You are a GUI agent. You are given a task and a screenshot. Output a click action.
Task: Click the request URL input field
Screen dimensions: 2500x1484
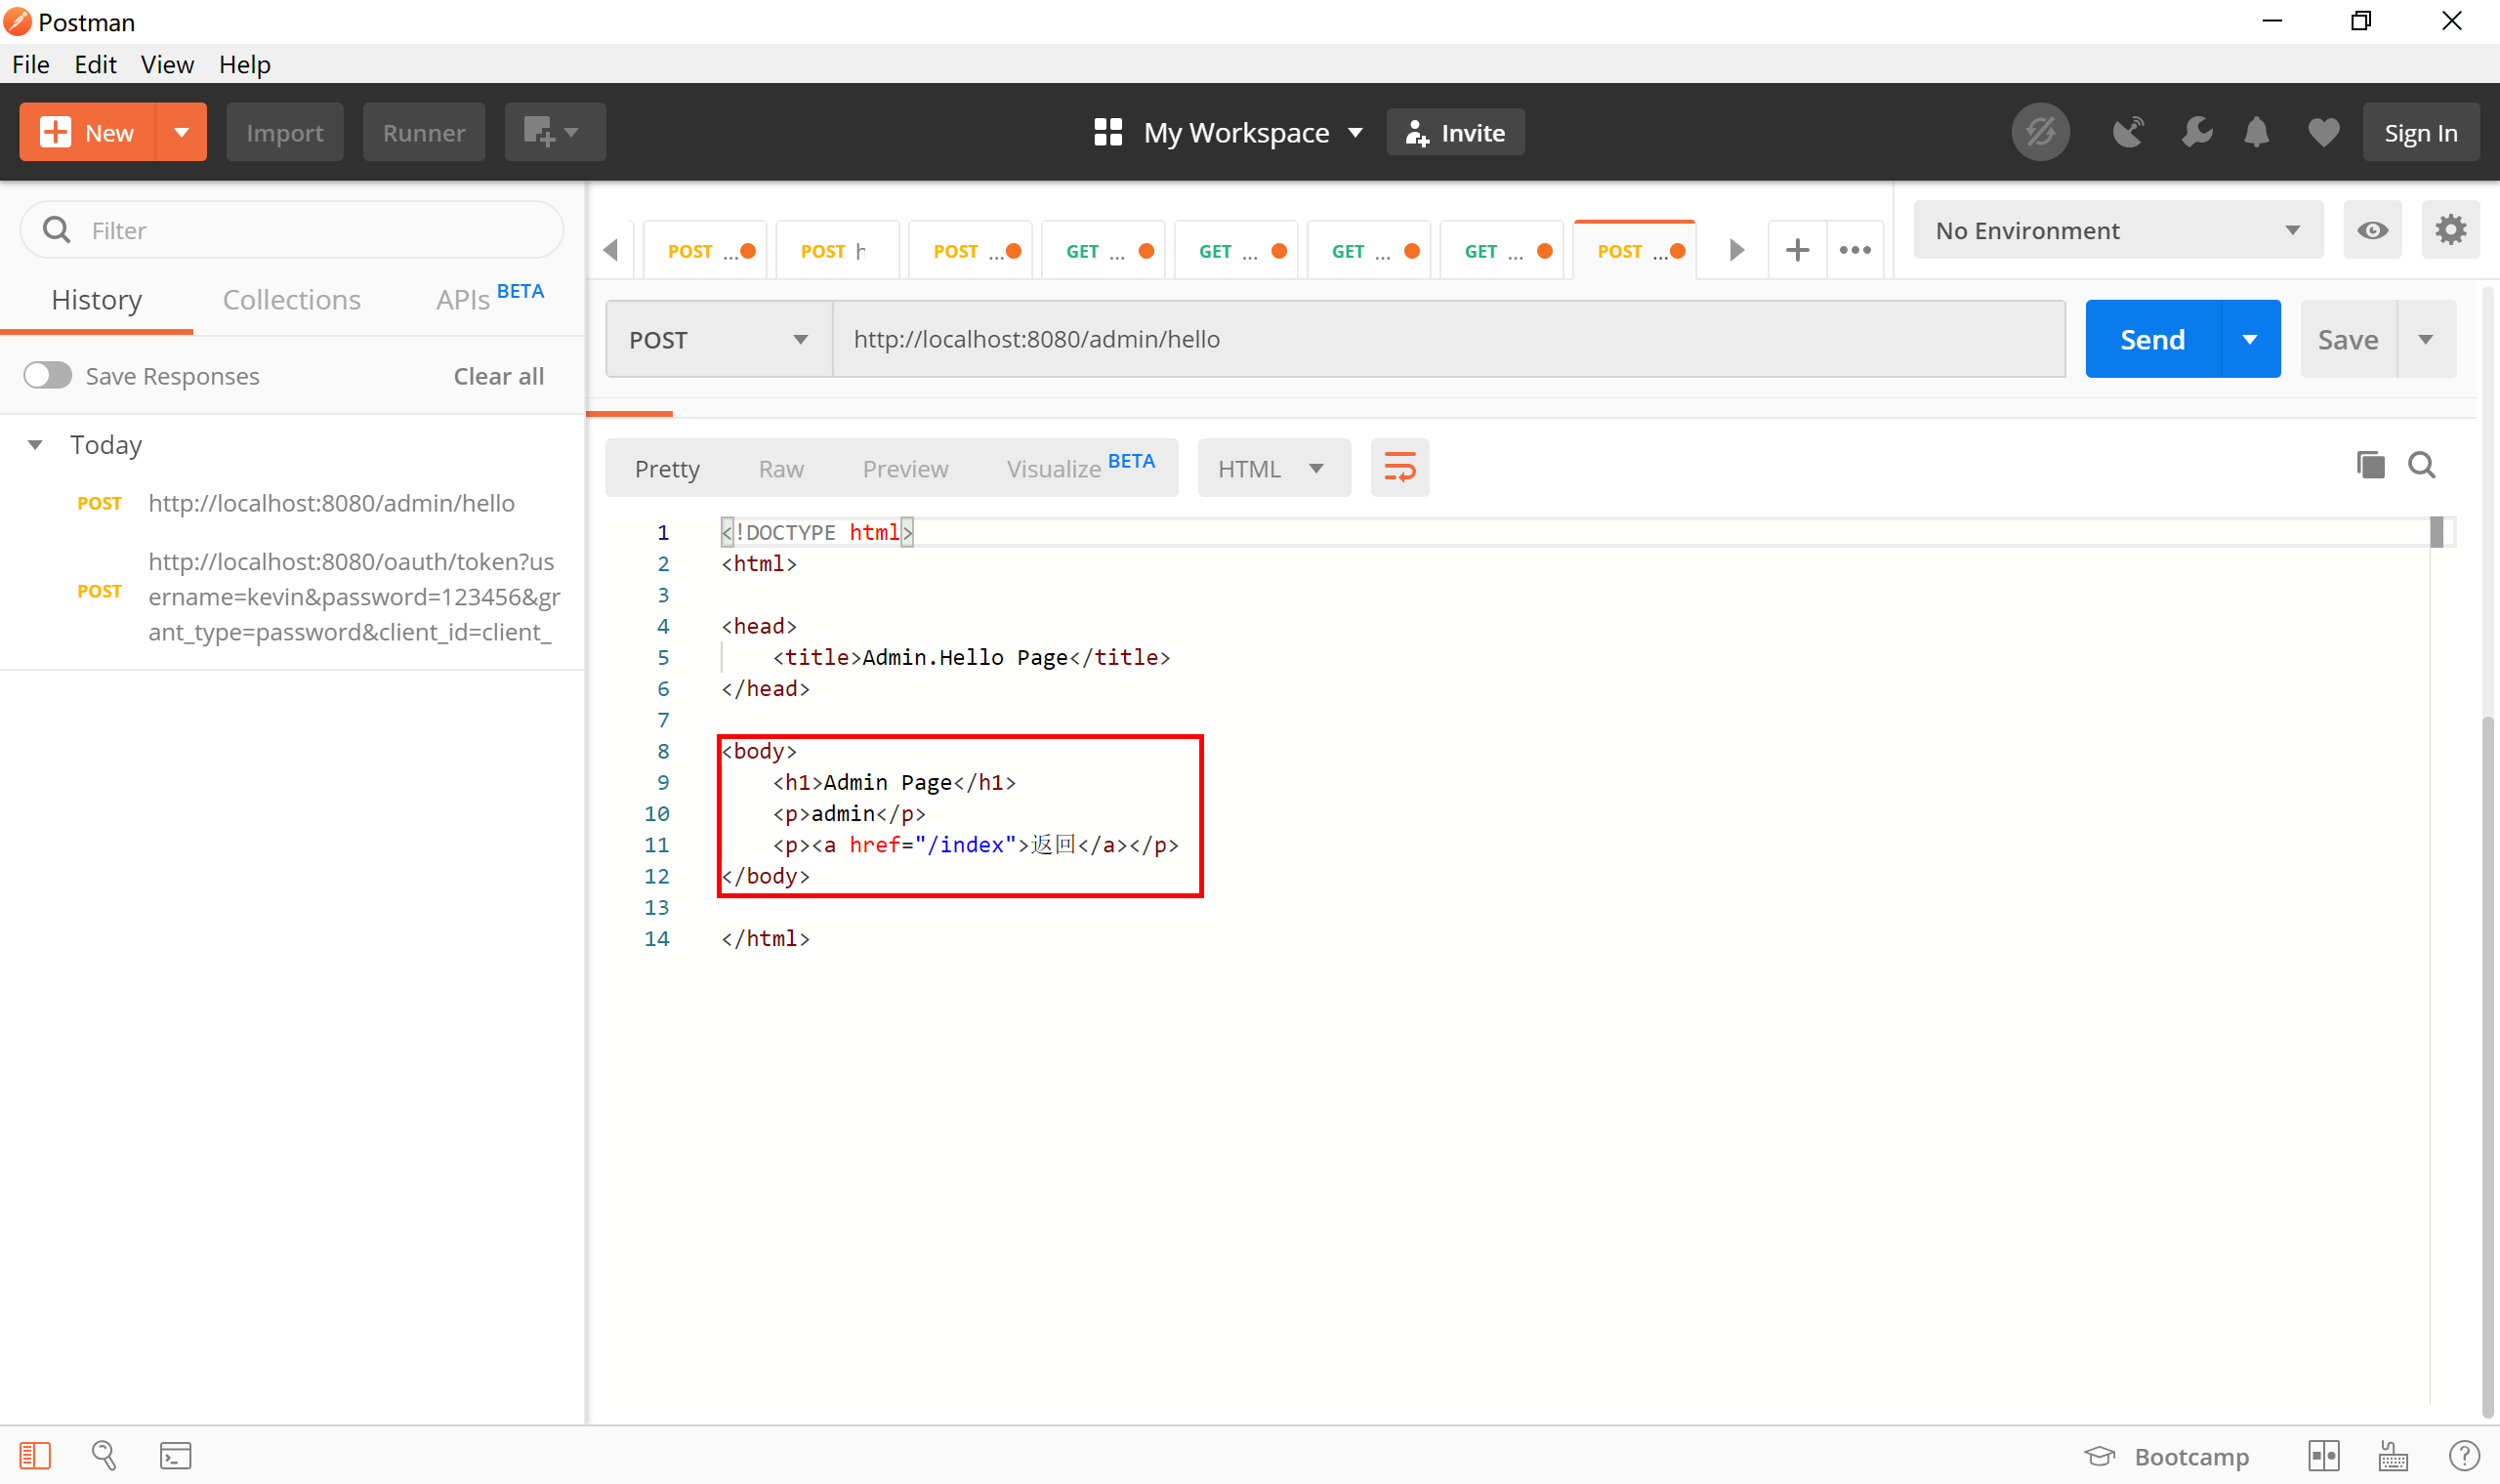pos(1447,340)
